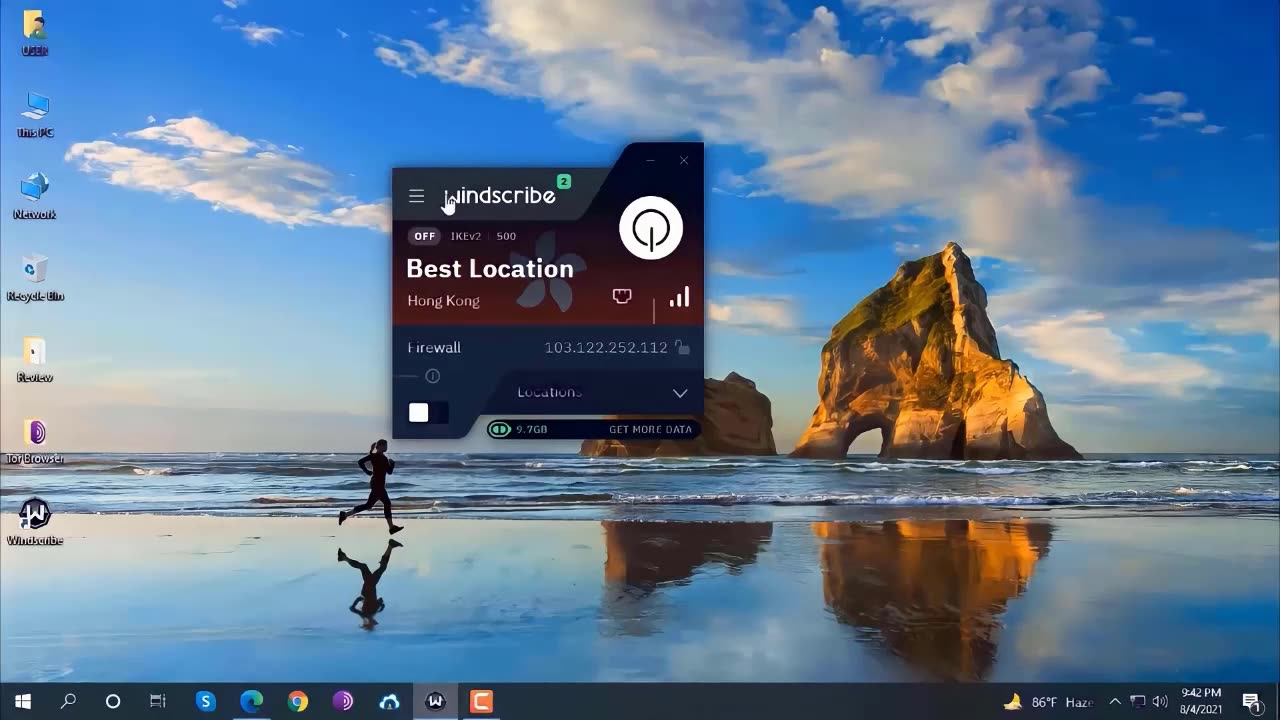This screenshot has height=720, width=1280.
Task: Open the 86°F Haze weather widget
Action: point(1048,702)
